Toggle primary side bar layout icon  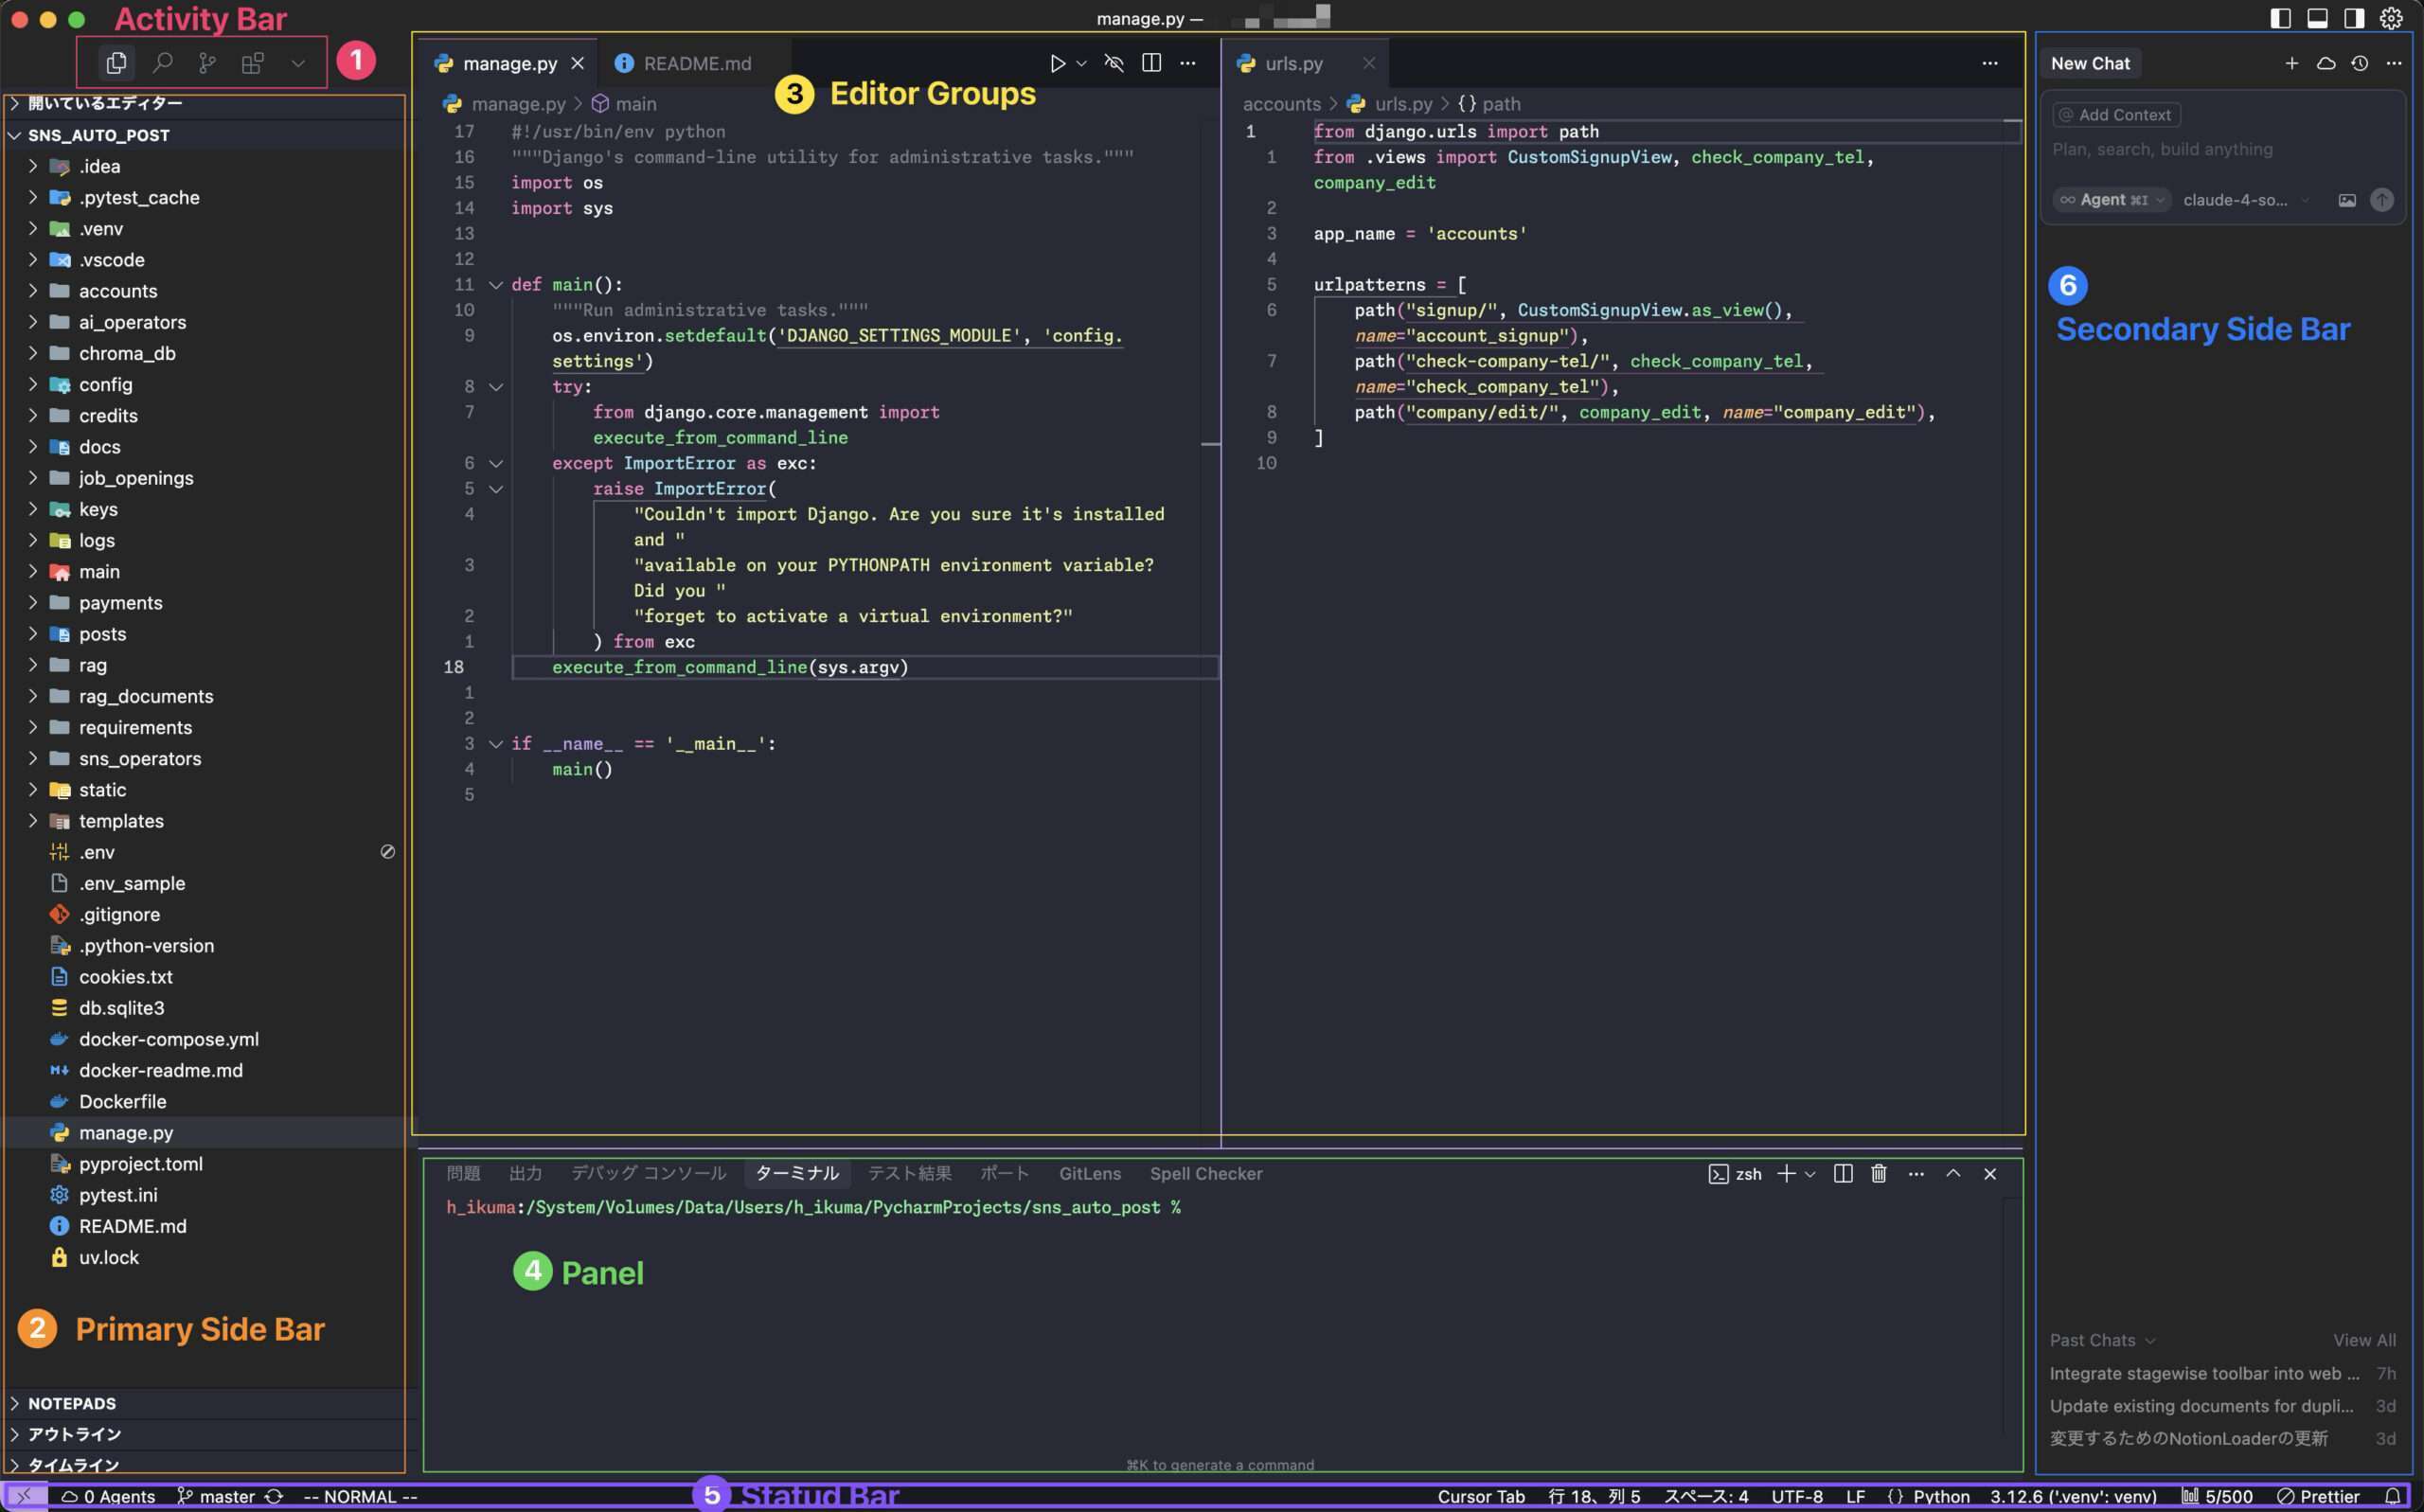[2281, 18]
